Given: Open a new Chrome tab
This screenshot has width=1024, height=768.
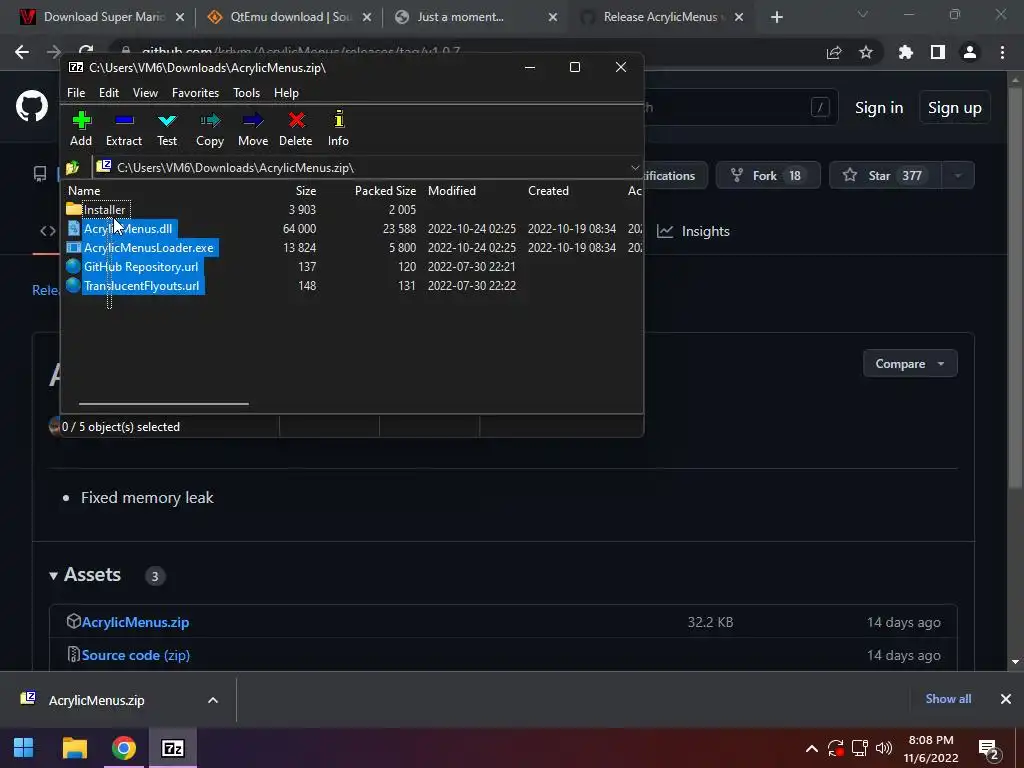Looking at the screenshot, I should 776,18.
